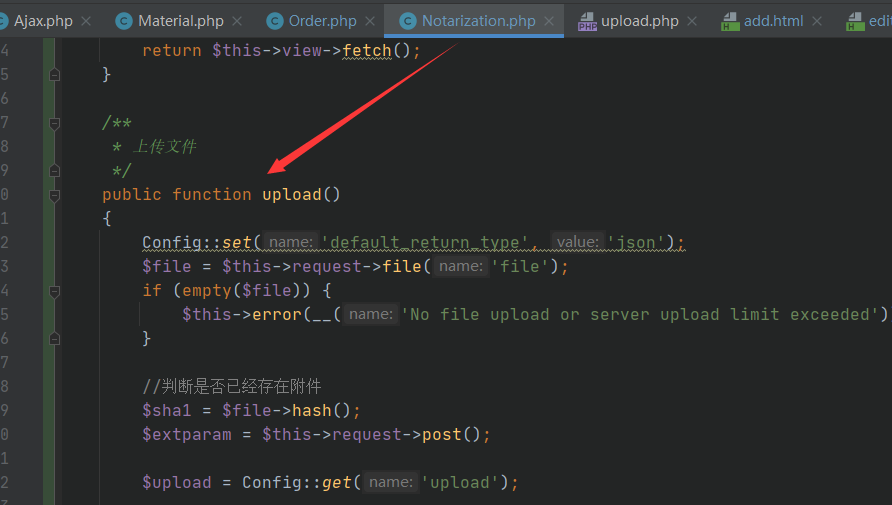Click the 'No file upload or server upload limit exceeded' string

641,314
